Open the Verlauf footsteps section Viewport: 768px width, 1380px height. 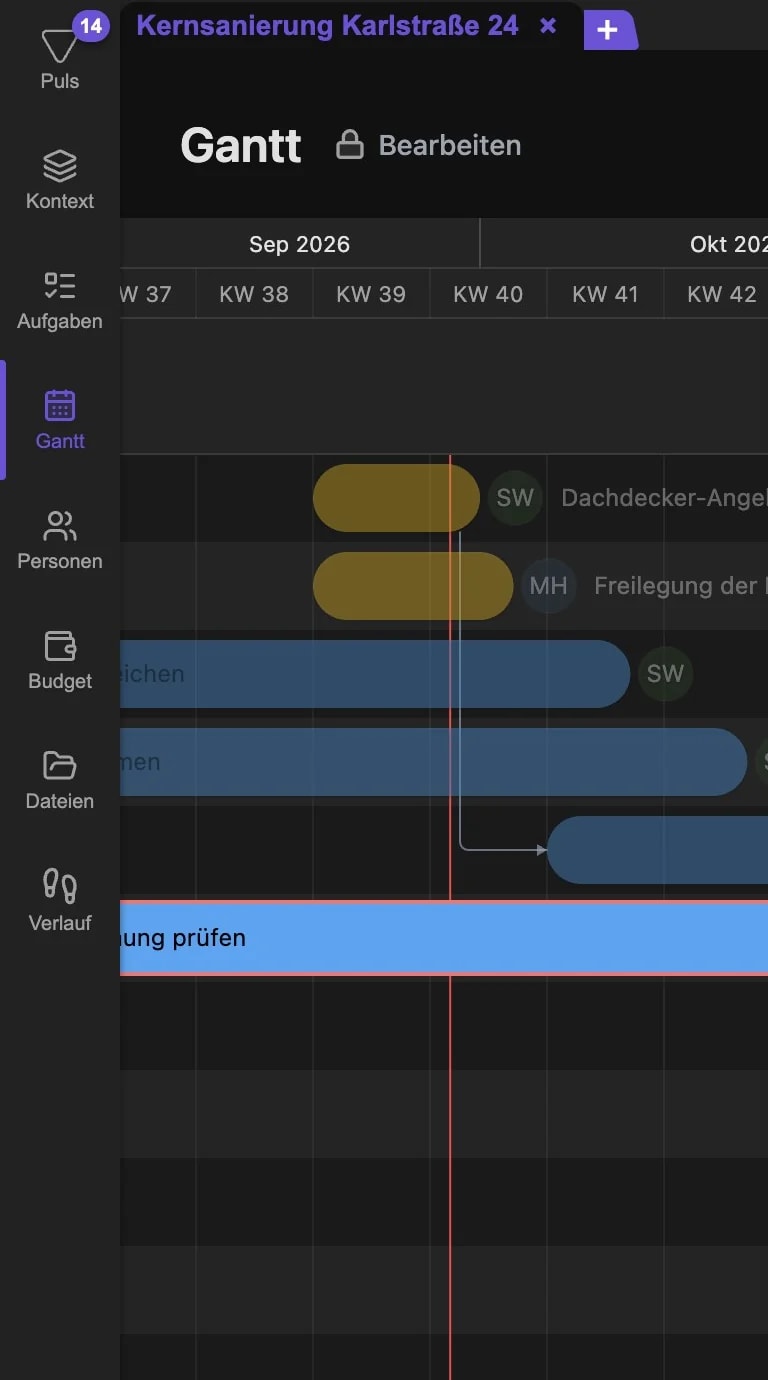tap(60, 901)
